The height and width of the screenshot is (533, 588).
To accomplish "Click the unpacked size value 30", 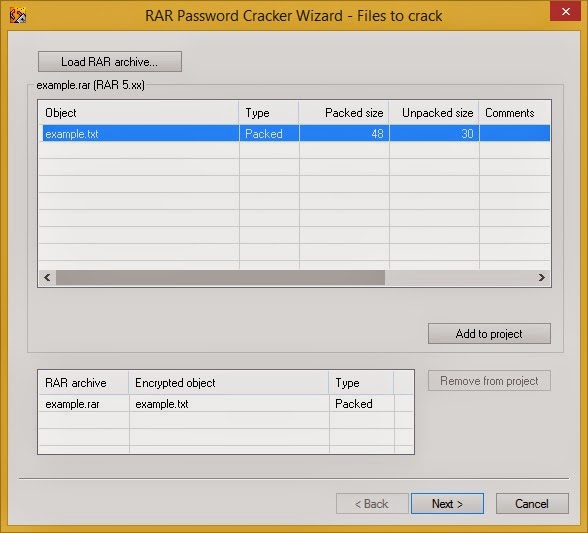I will point(467,134).
